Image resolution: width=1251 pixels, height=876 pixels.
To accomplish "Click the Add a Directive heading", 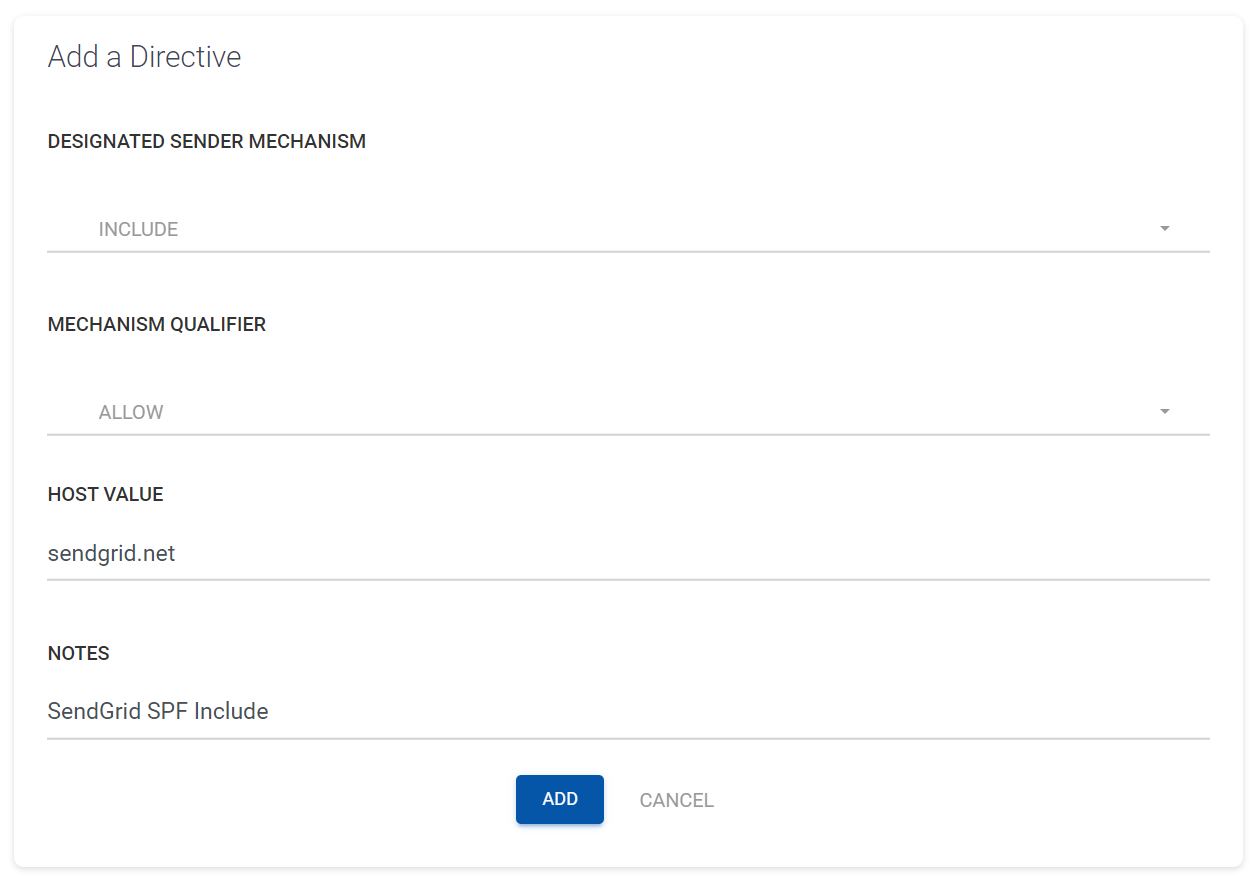I will pyautogui.click(x=144, y=57).
